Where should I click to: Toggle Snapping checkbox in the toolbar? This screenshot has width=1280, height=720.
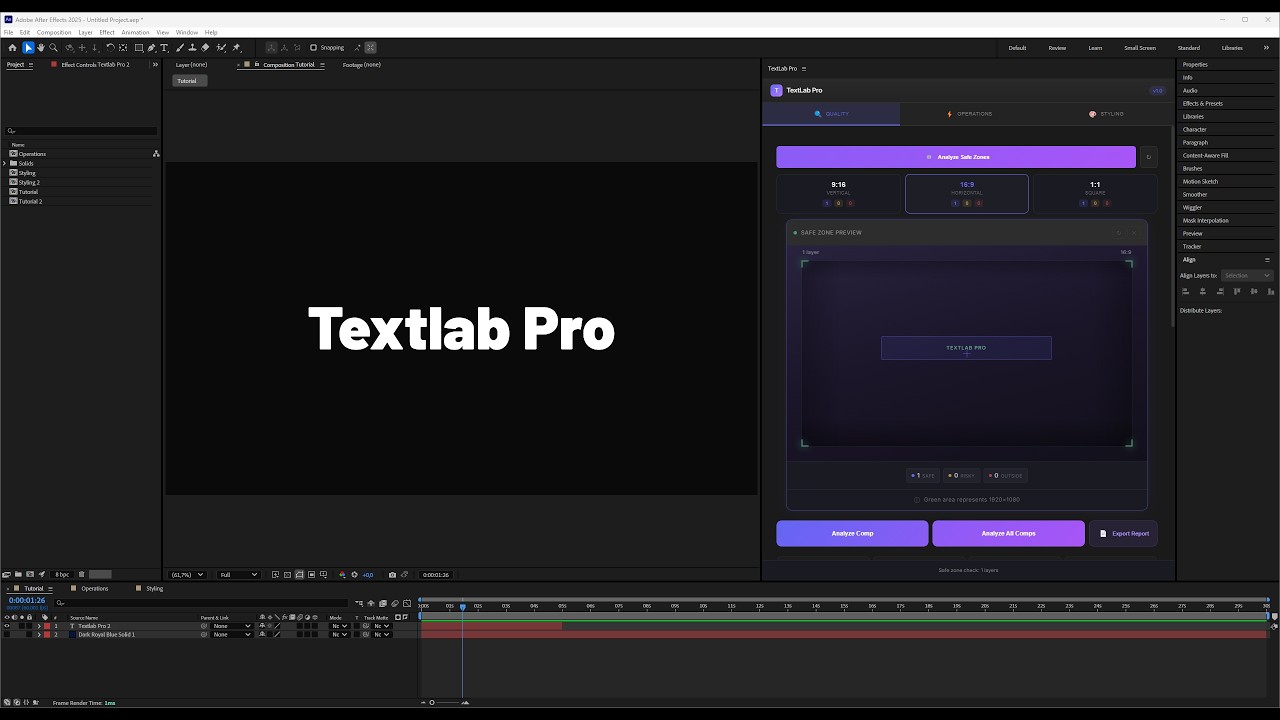tap(313, 48)
